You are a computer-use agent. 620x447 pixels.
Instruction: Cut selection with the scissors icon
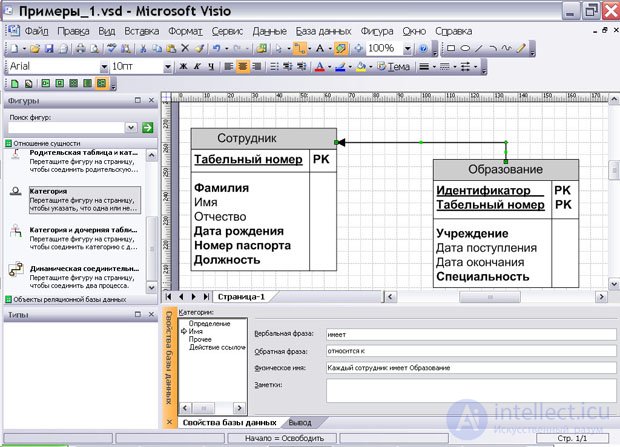[x=143, y=49]
